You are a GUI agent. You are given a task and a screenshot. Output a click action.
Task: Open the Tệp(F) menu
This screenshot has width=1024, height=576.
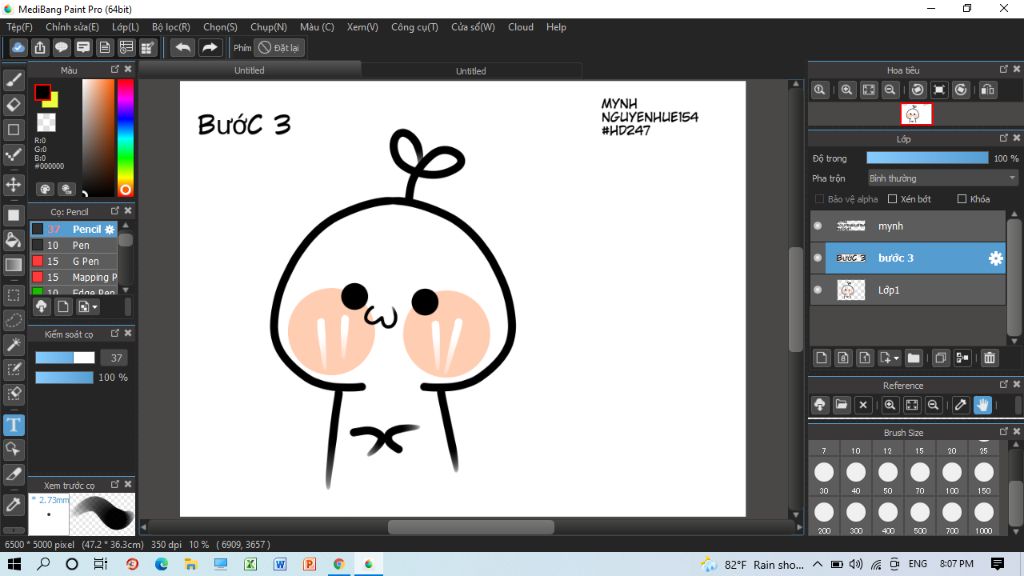click(20, 27)
